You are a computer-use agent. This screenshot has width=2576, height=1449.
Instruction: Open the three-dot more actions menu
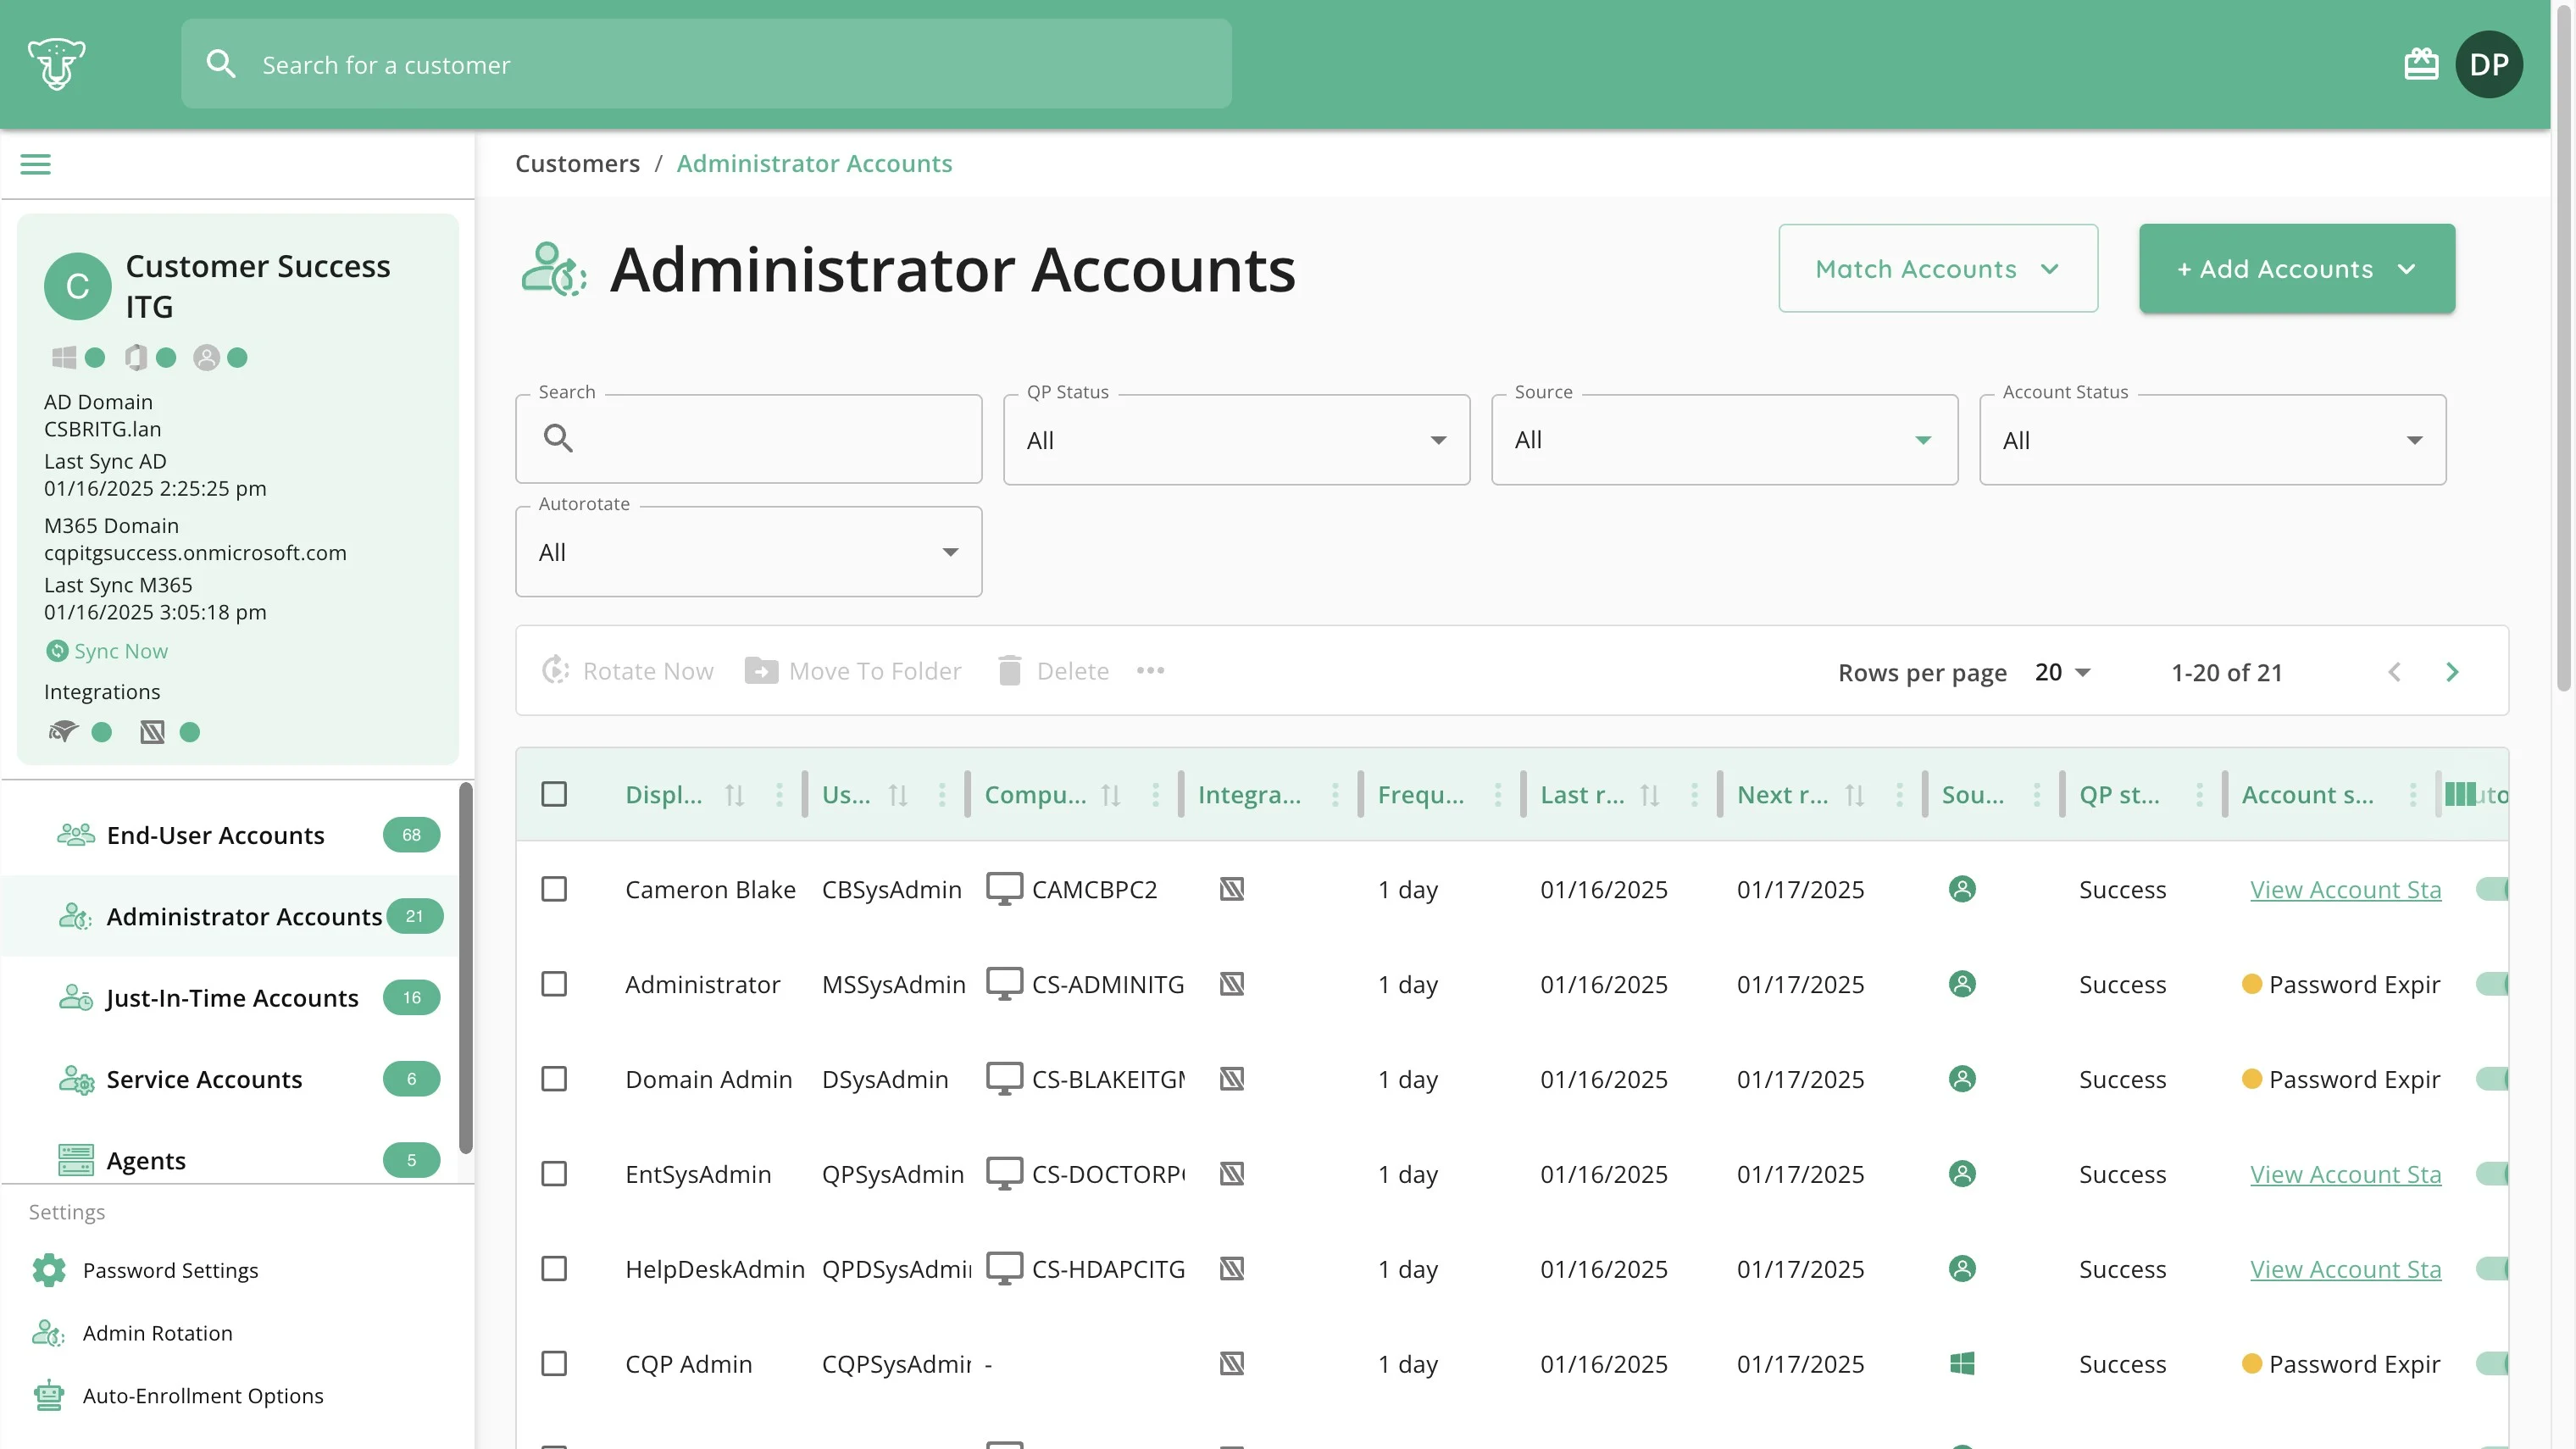coord(1150,670)
